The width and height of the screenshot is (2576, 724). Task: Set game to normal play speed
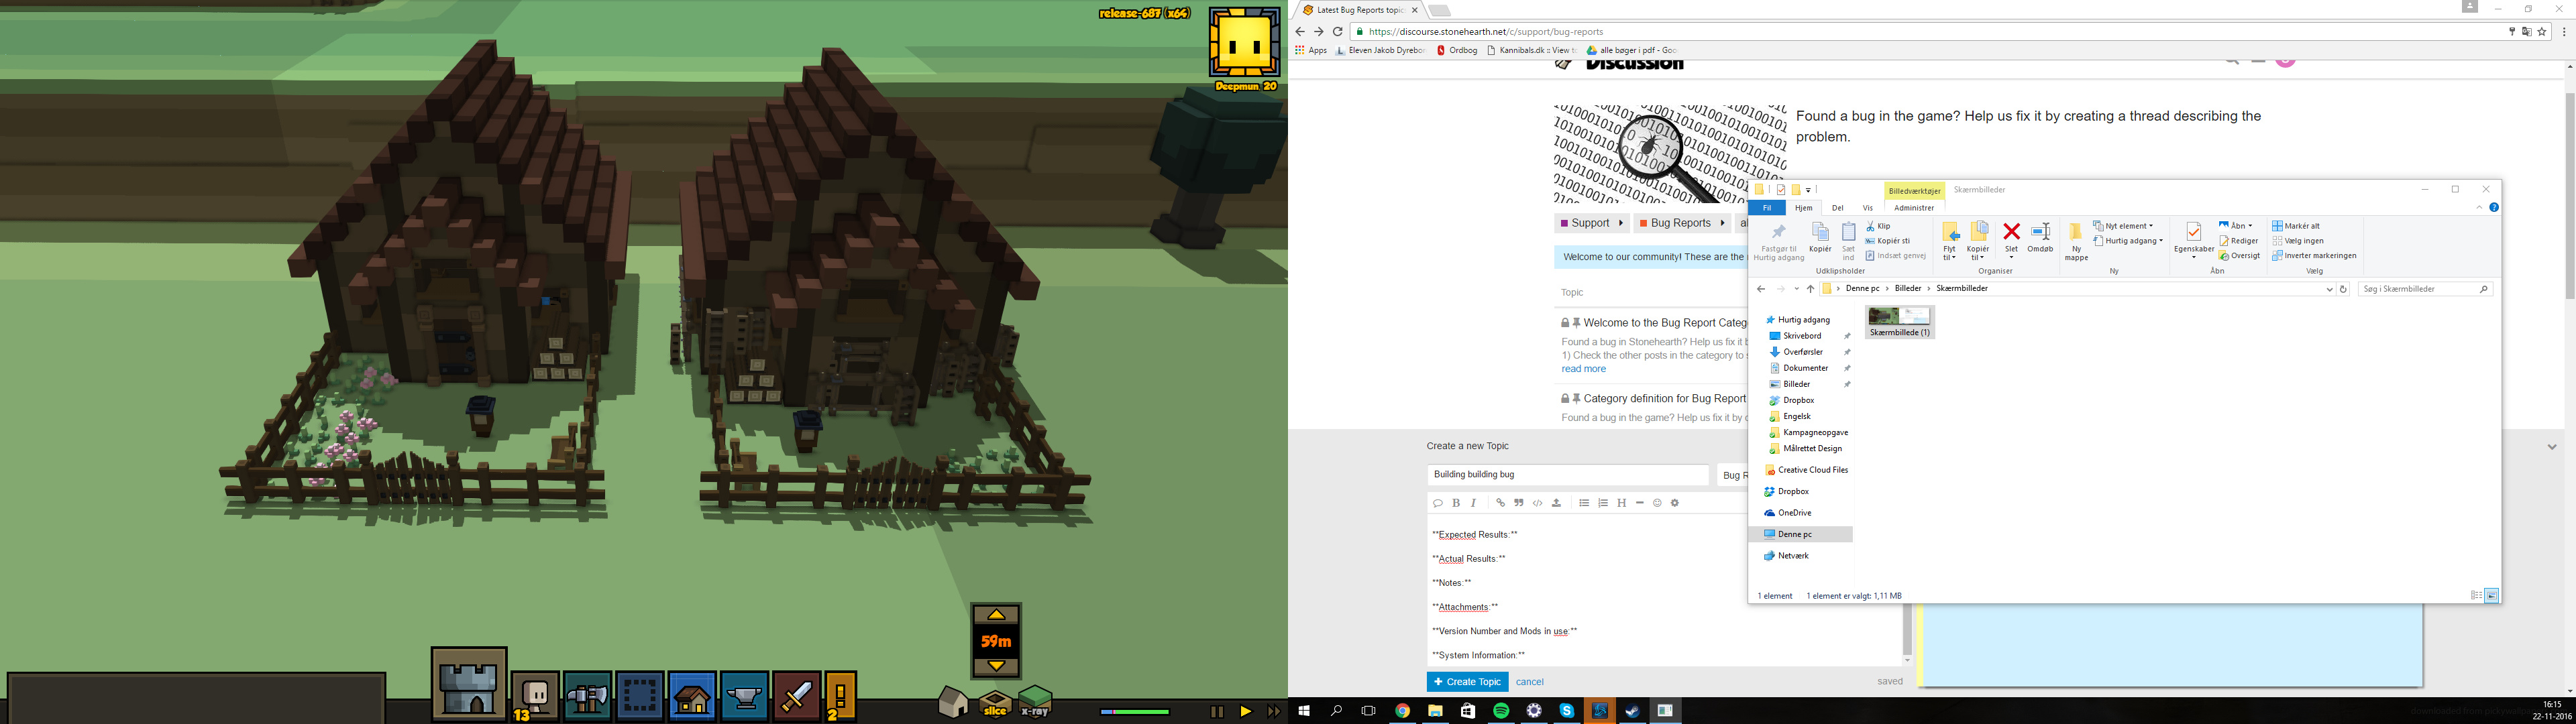[1245, 712]
